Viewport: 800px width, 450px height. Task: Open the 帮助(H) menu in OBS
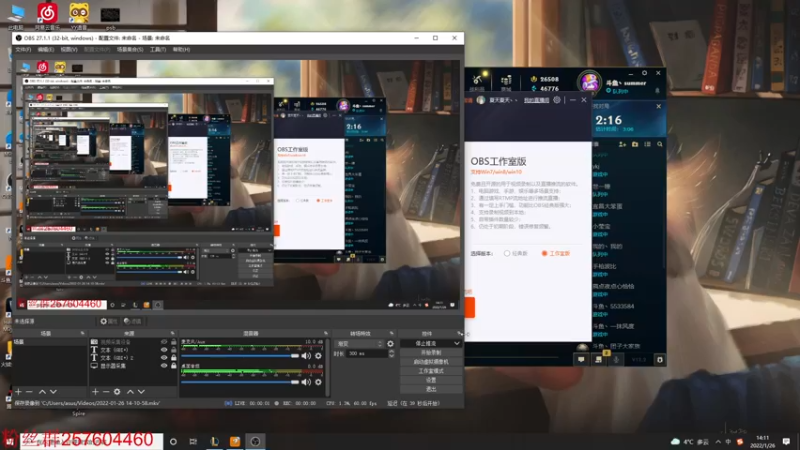[181, 49]
